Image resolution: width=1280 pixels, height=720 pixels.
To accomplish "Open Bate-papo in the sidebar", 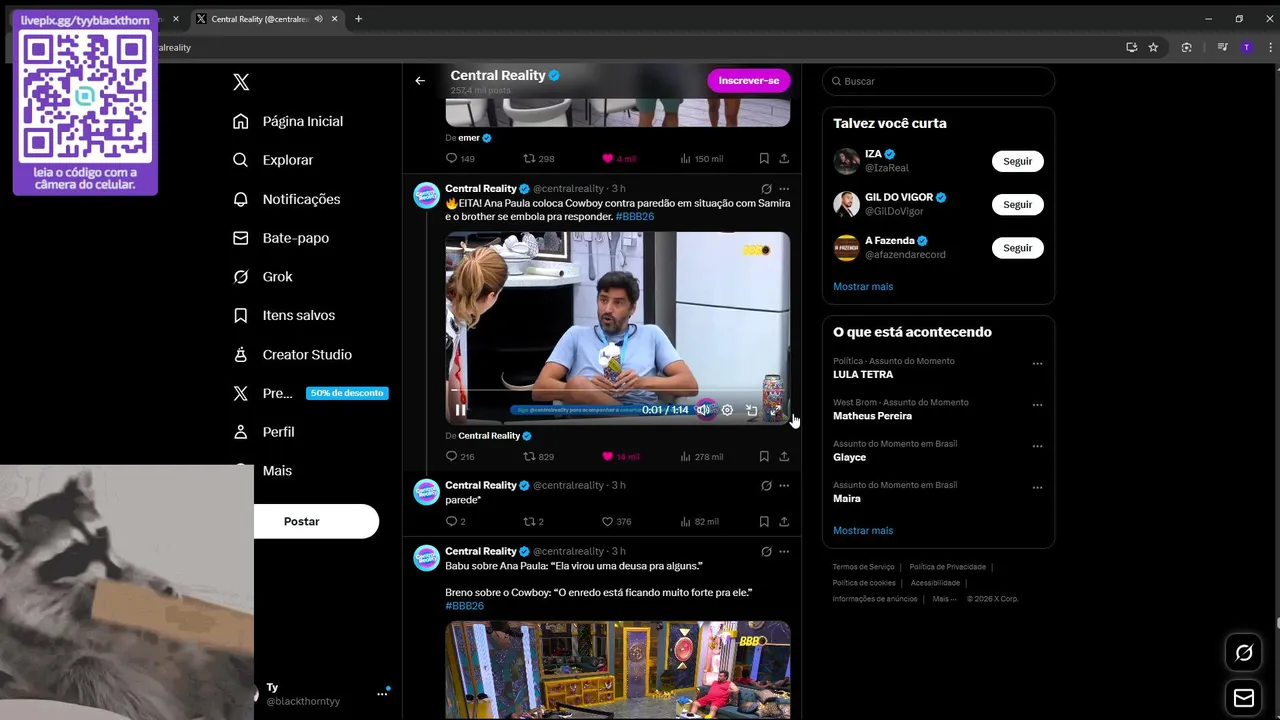I will point(281,238).
